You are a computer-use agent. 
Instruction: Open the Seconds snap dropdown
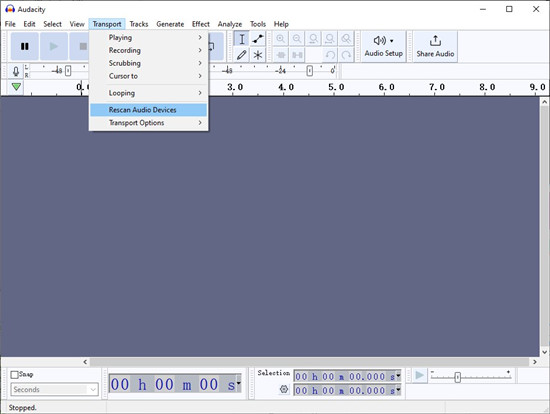pos(55,389)
